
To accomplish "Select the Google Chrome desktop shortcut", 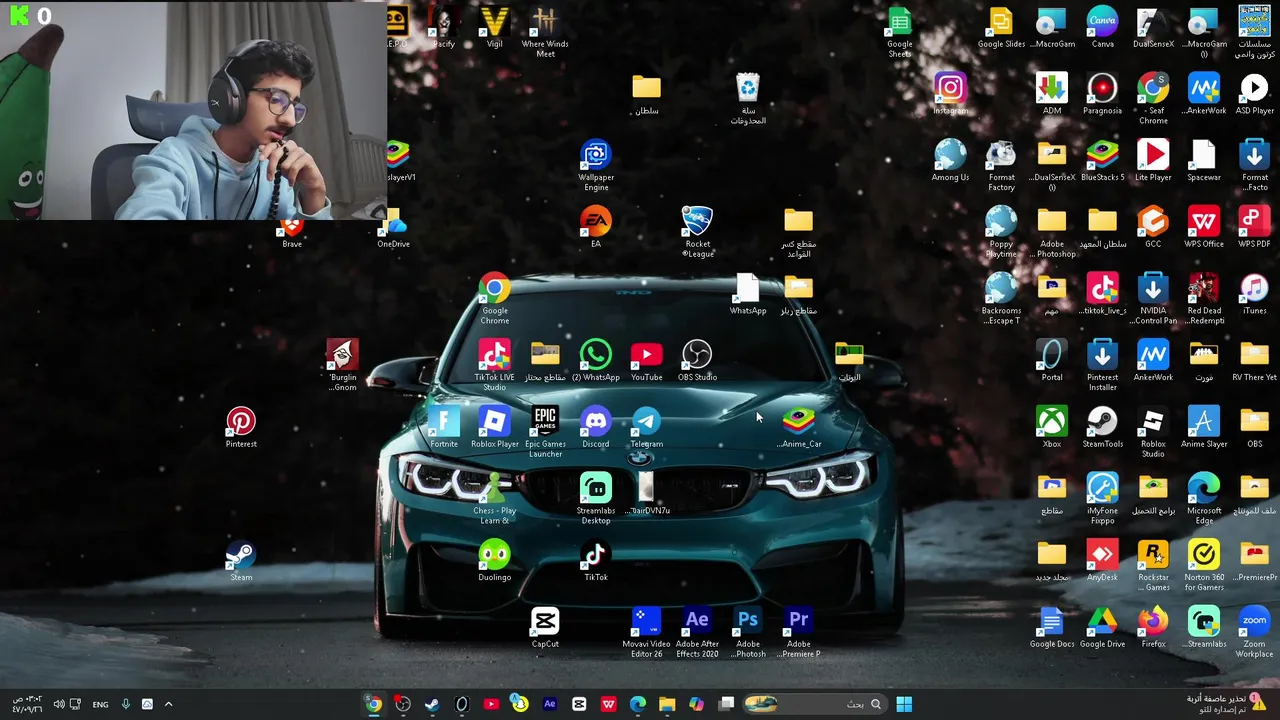I will click(494, 299).
